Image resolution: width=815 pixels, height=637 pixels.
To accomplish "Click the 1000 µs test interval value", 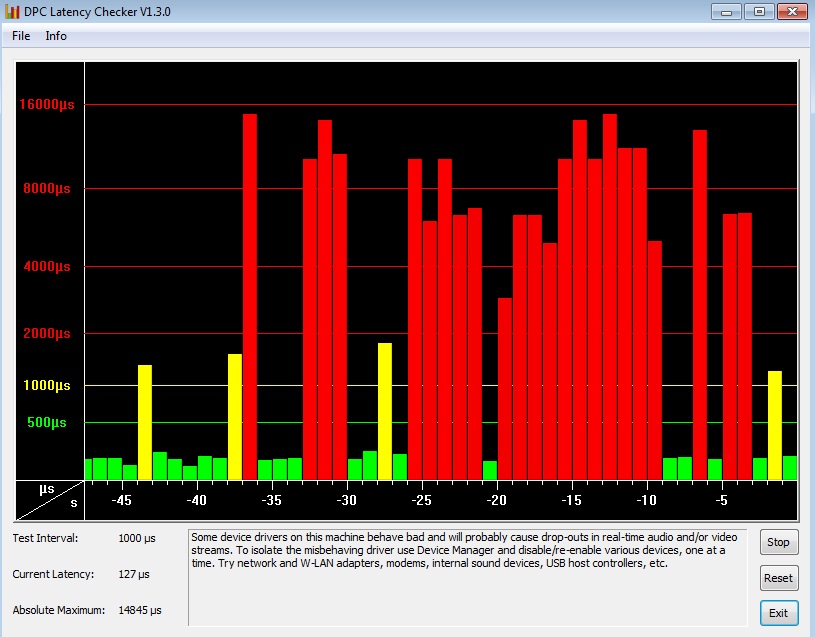I will pyautogui.click(x=137, y=538).
